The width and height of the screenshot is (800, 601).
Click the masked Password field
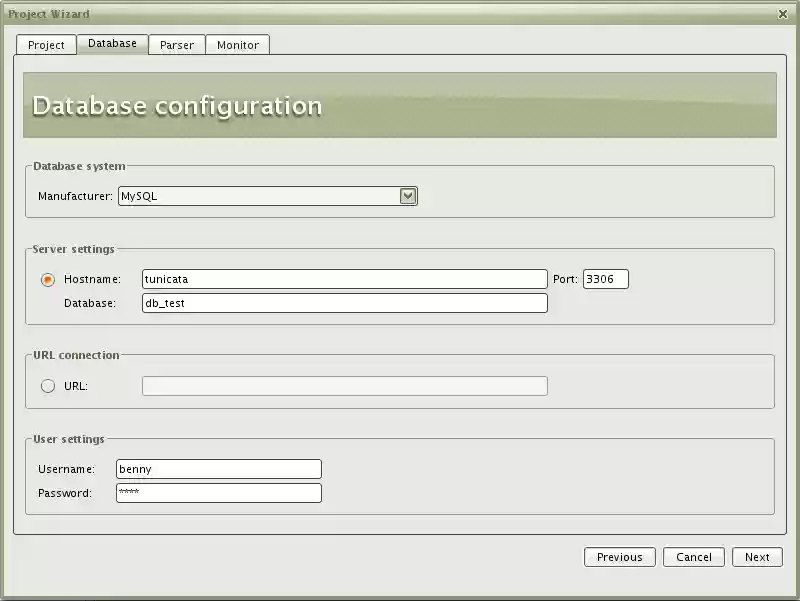[x=218, y=492]
